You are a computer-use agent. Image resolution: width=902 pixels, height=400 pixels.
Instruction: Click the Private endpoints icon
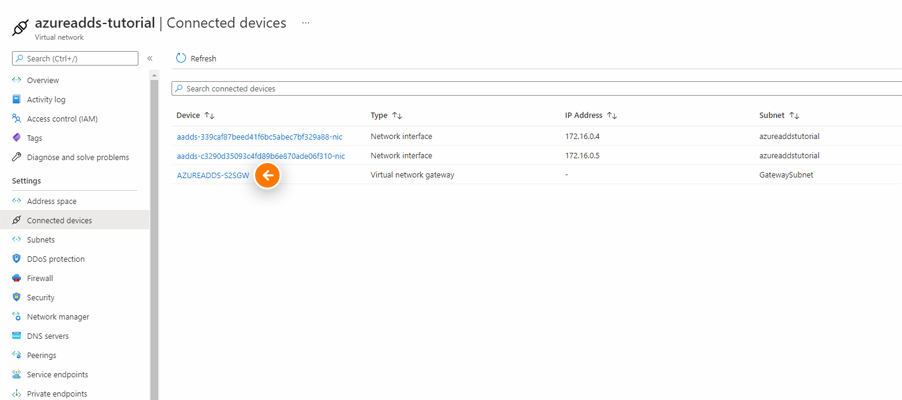(17, 394)
